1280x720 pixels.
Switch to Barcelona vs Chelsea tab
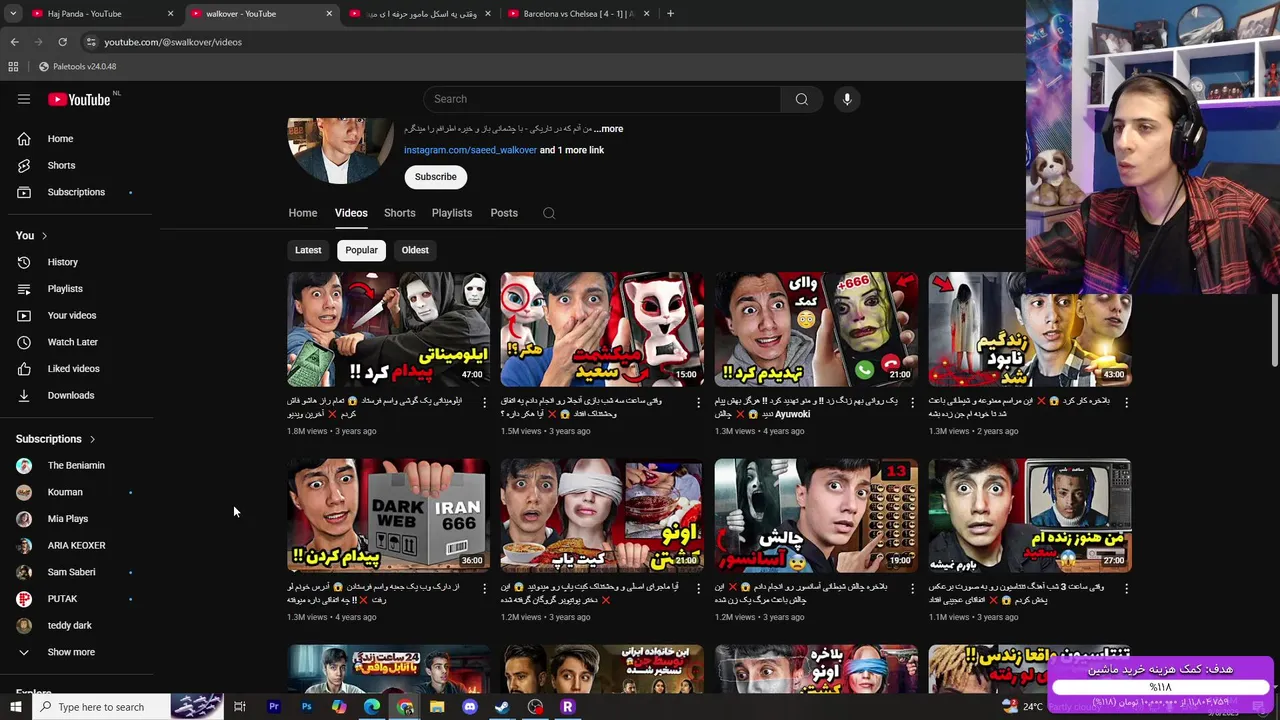(x=578, y=14)
